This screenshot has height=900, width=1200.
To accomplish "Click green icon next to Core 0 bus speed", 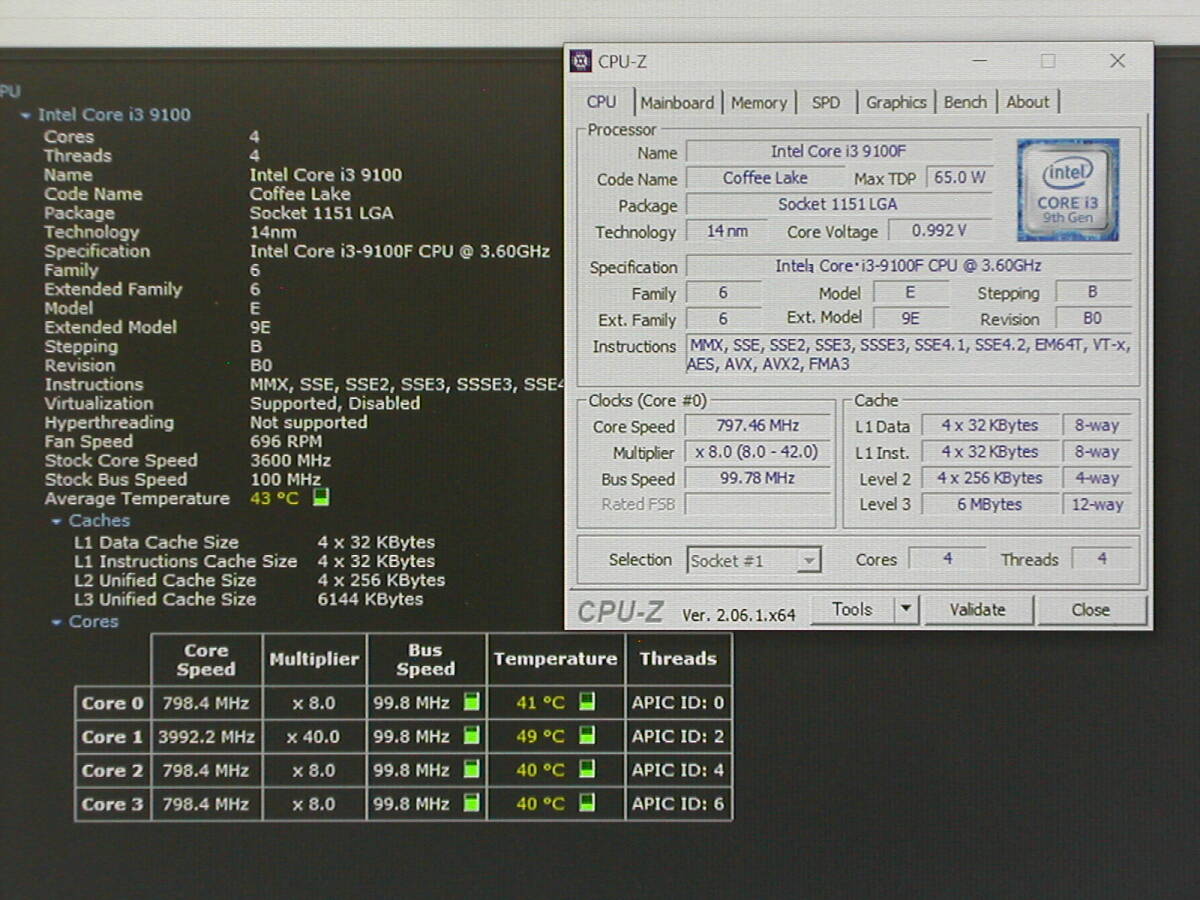I will tap(471, 702).
